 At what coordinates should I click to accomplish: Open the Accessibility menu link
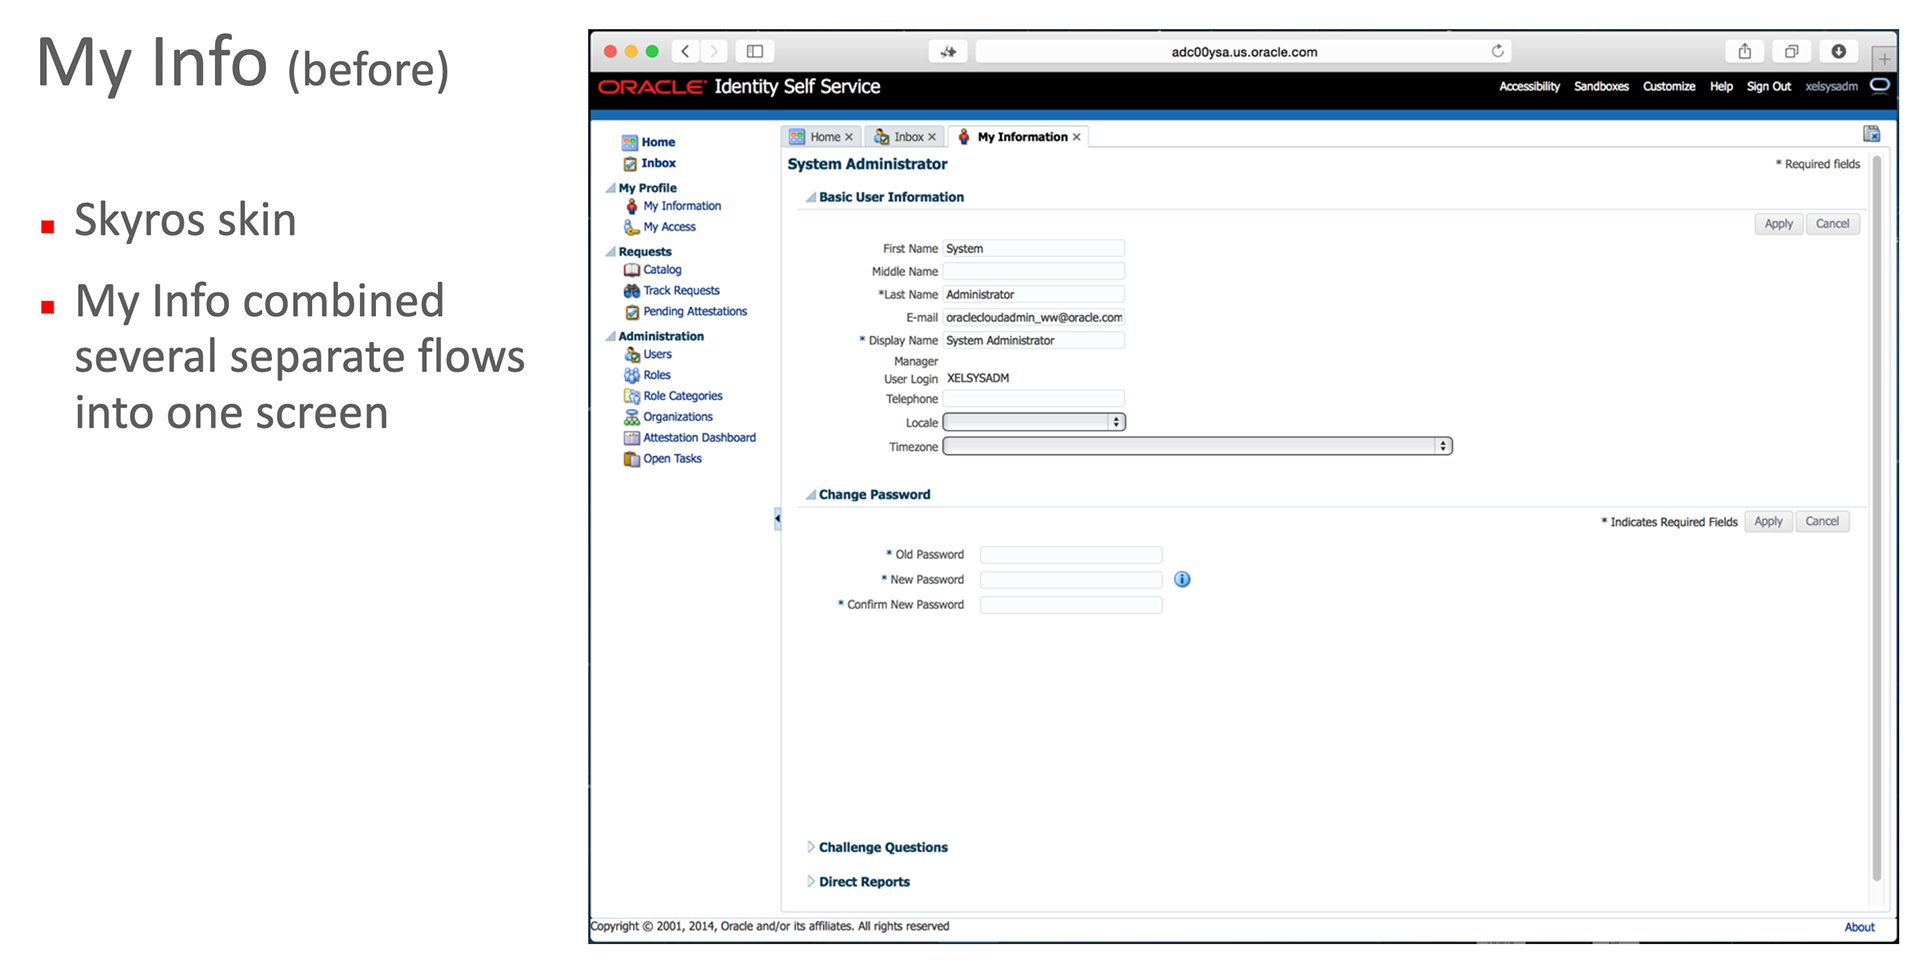tap(1529, 86)
